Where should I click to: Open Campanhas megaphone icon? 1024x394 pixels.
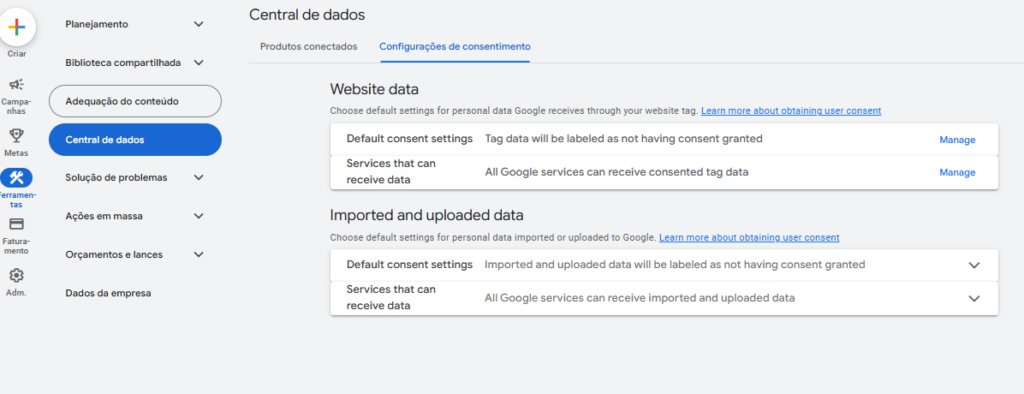pyautogui.click(x=16, y=85)
